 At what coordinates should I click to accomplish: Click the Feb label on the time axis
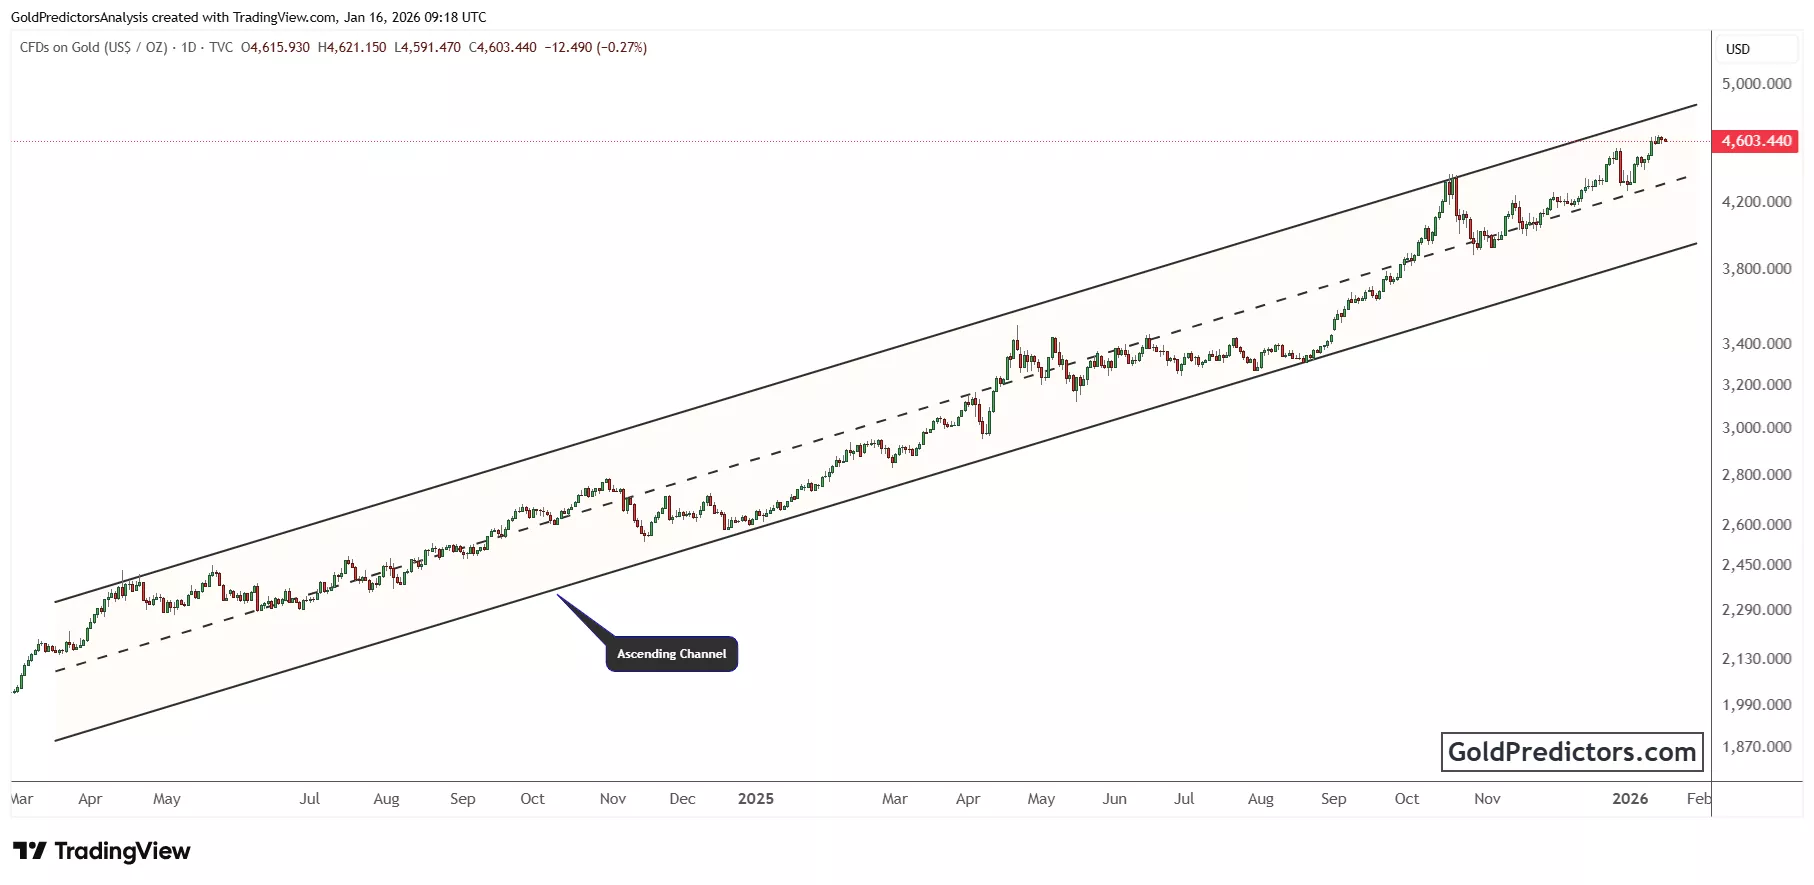(x=1698, y=798)
